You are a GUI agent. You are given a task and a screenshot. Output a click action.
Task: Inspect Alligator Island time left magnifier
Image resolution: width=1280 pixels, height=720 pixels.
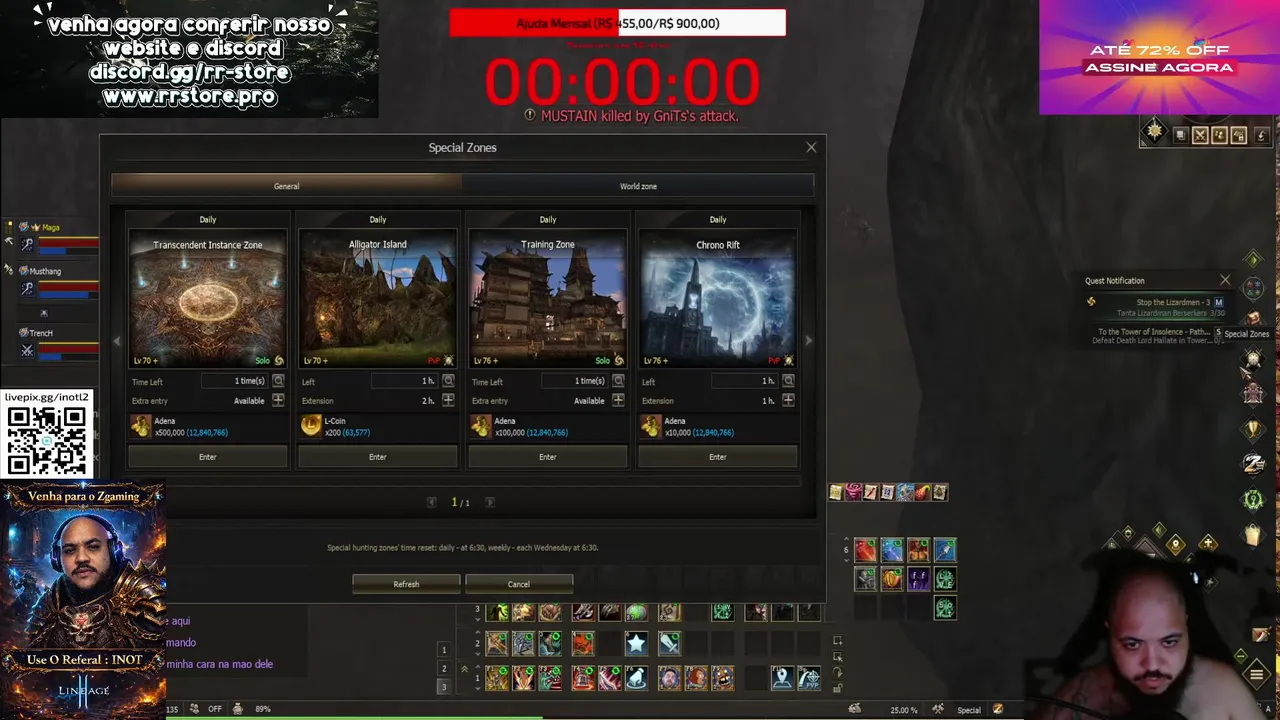(448, 381)
